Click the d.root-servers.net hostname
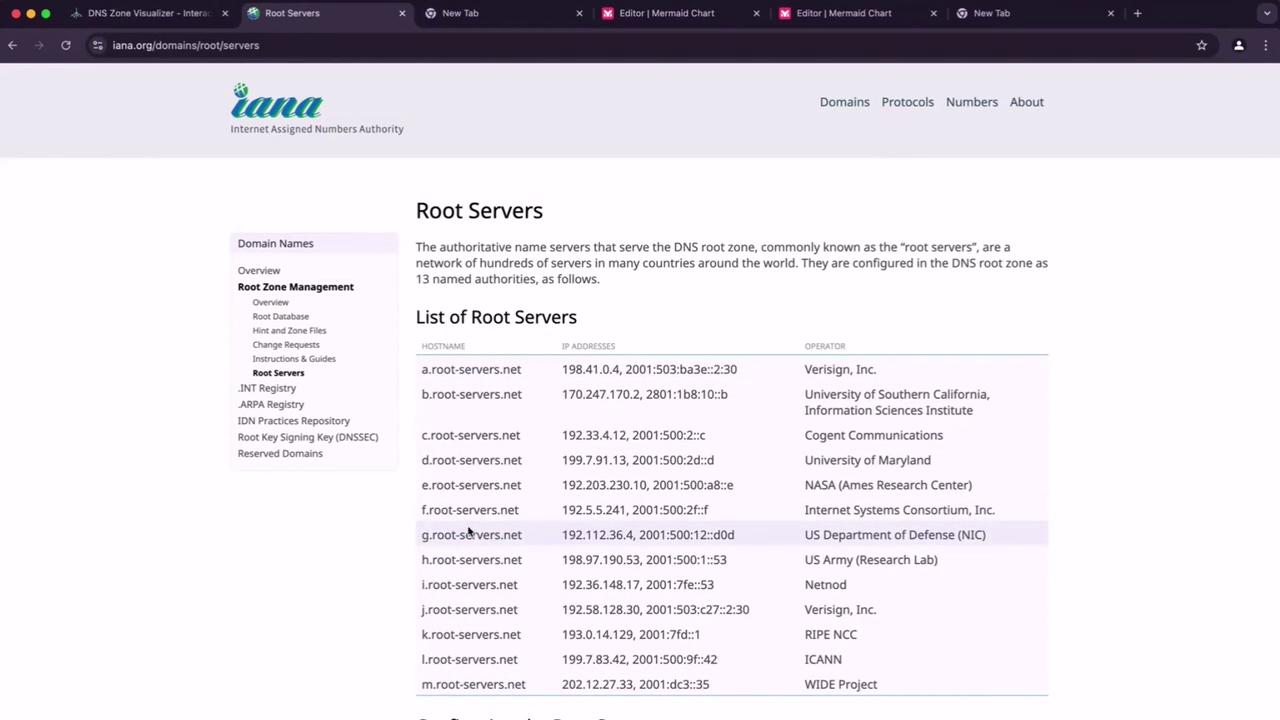Screen dimensions: 1280x720 click(472, 461)
